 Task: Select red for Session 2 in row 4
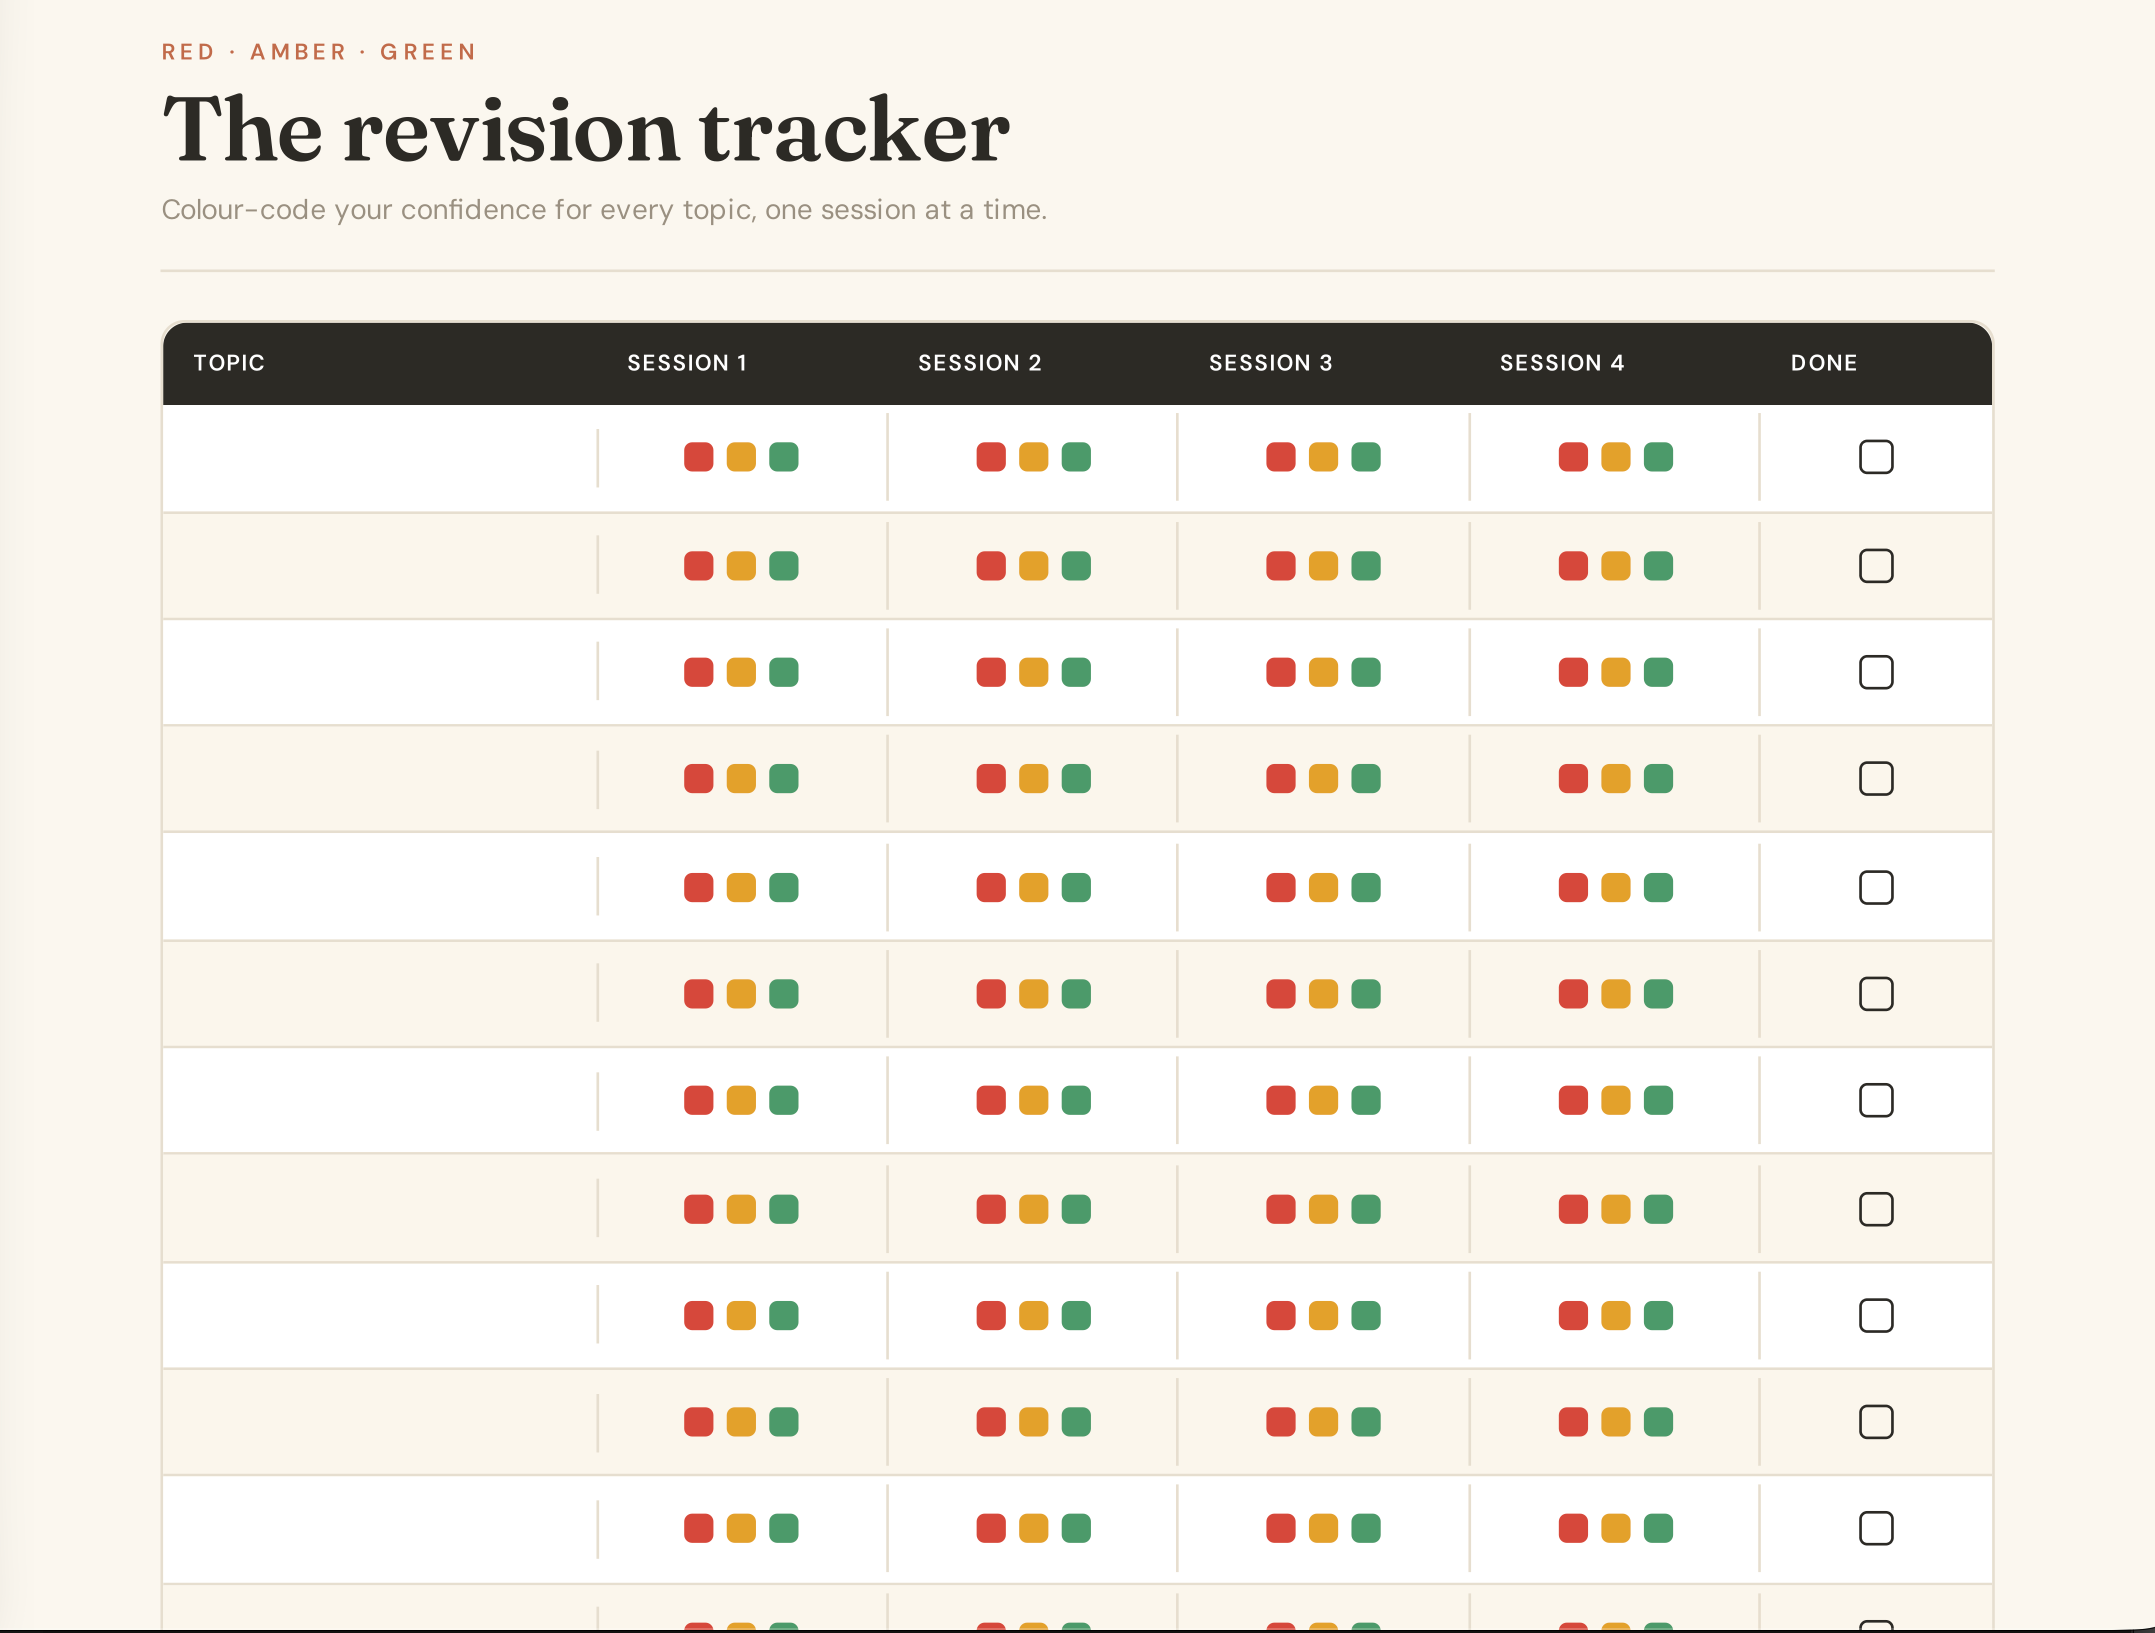click(991, 778)
